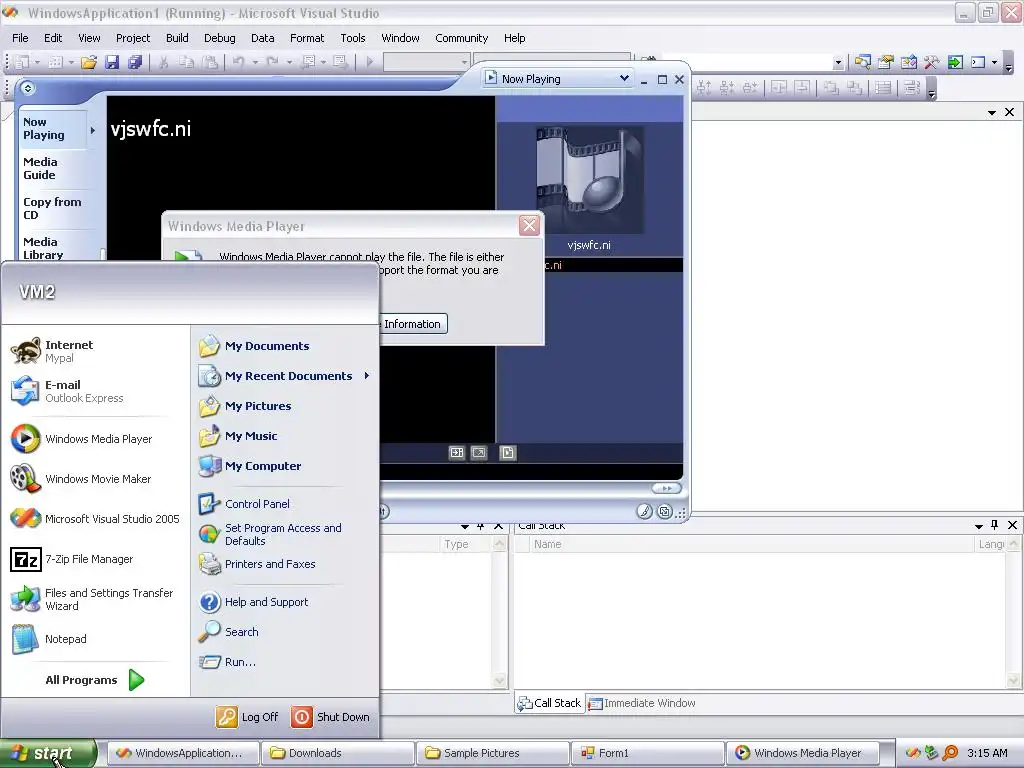Open My Pictures folder
The height and width of the screenshot is (768, 1024).
pos(245,406)
